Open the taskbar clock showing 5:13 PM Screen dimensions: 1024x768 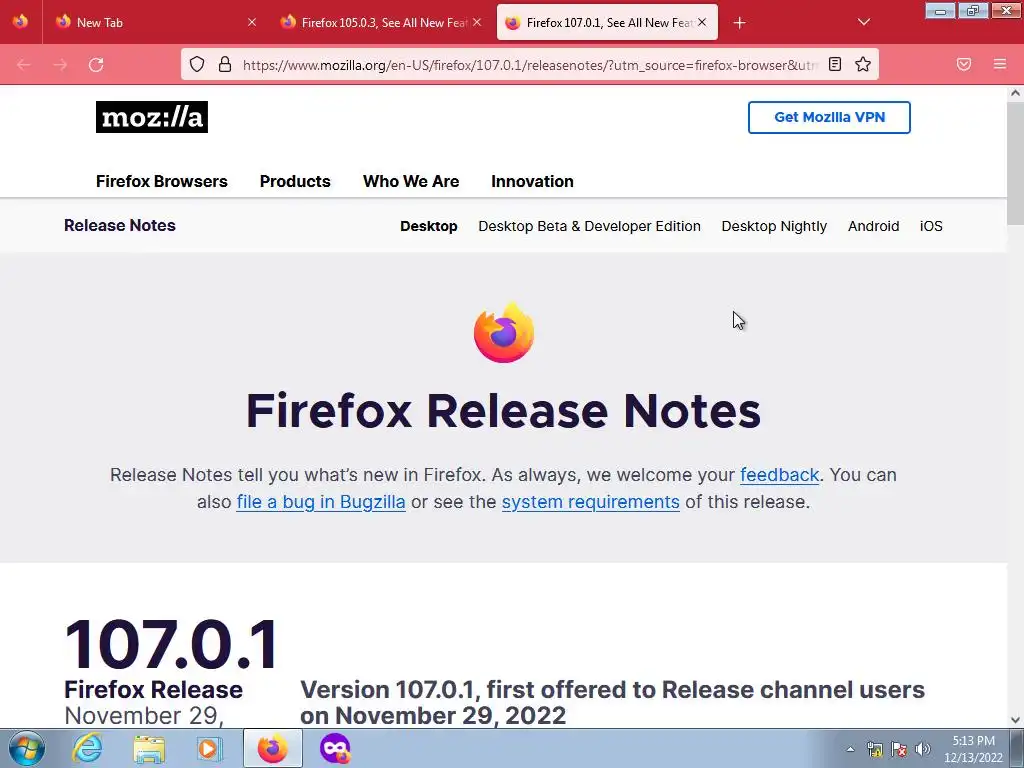point(973,749)
